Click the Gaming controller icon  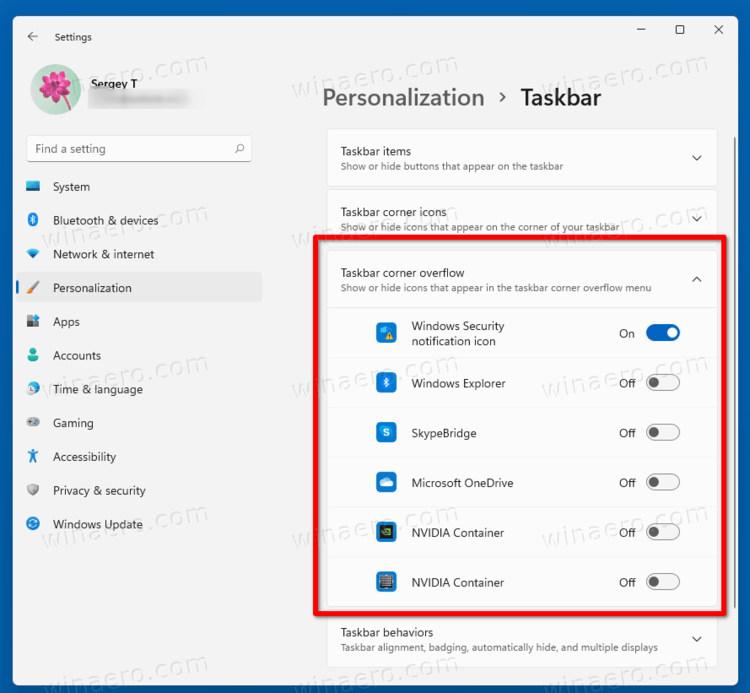(33, 422)
